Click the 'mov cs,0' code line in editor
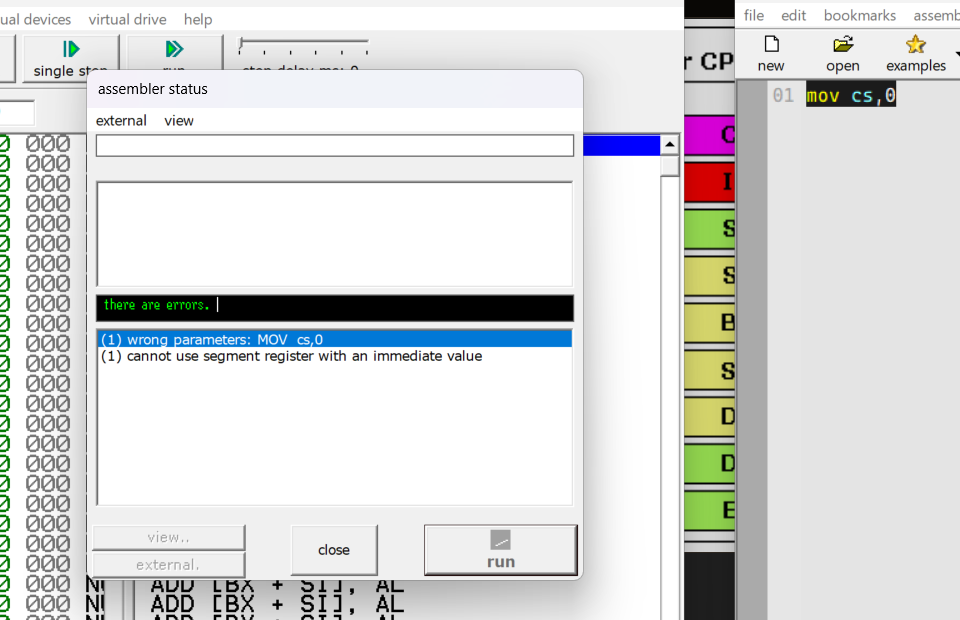The height and width of the screenshot is (620, 960). (x=850, y=95)
